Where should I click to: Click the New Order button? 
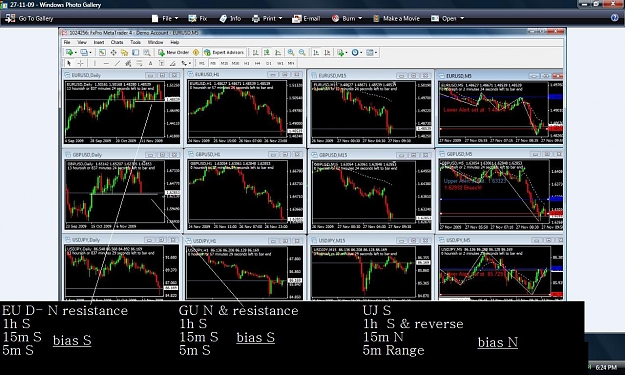pos(174,52)
